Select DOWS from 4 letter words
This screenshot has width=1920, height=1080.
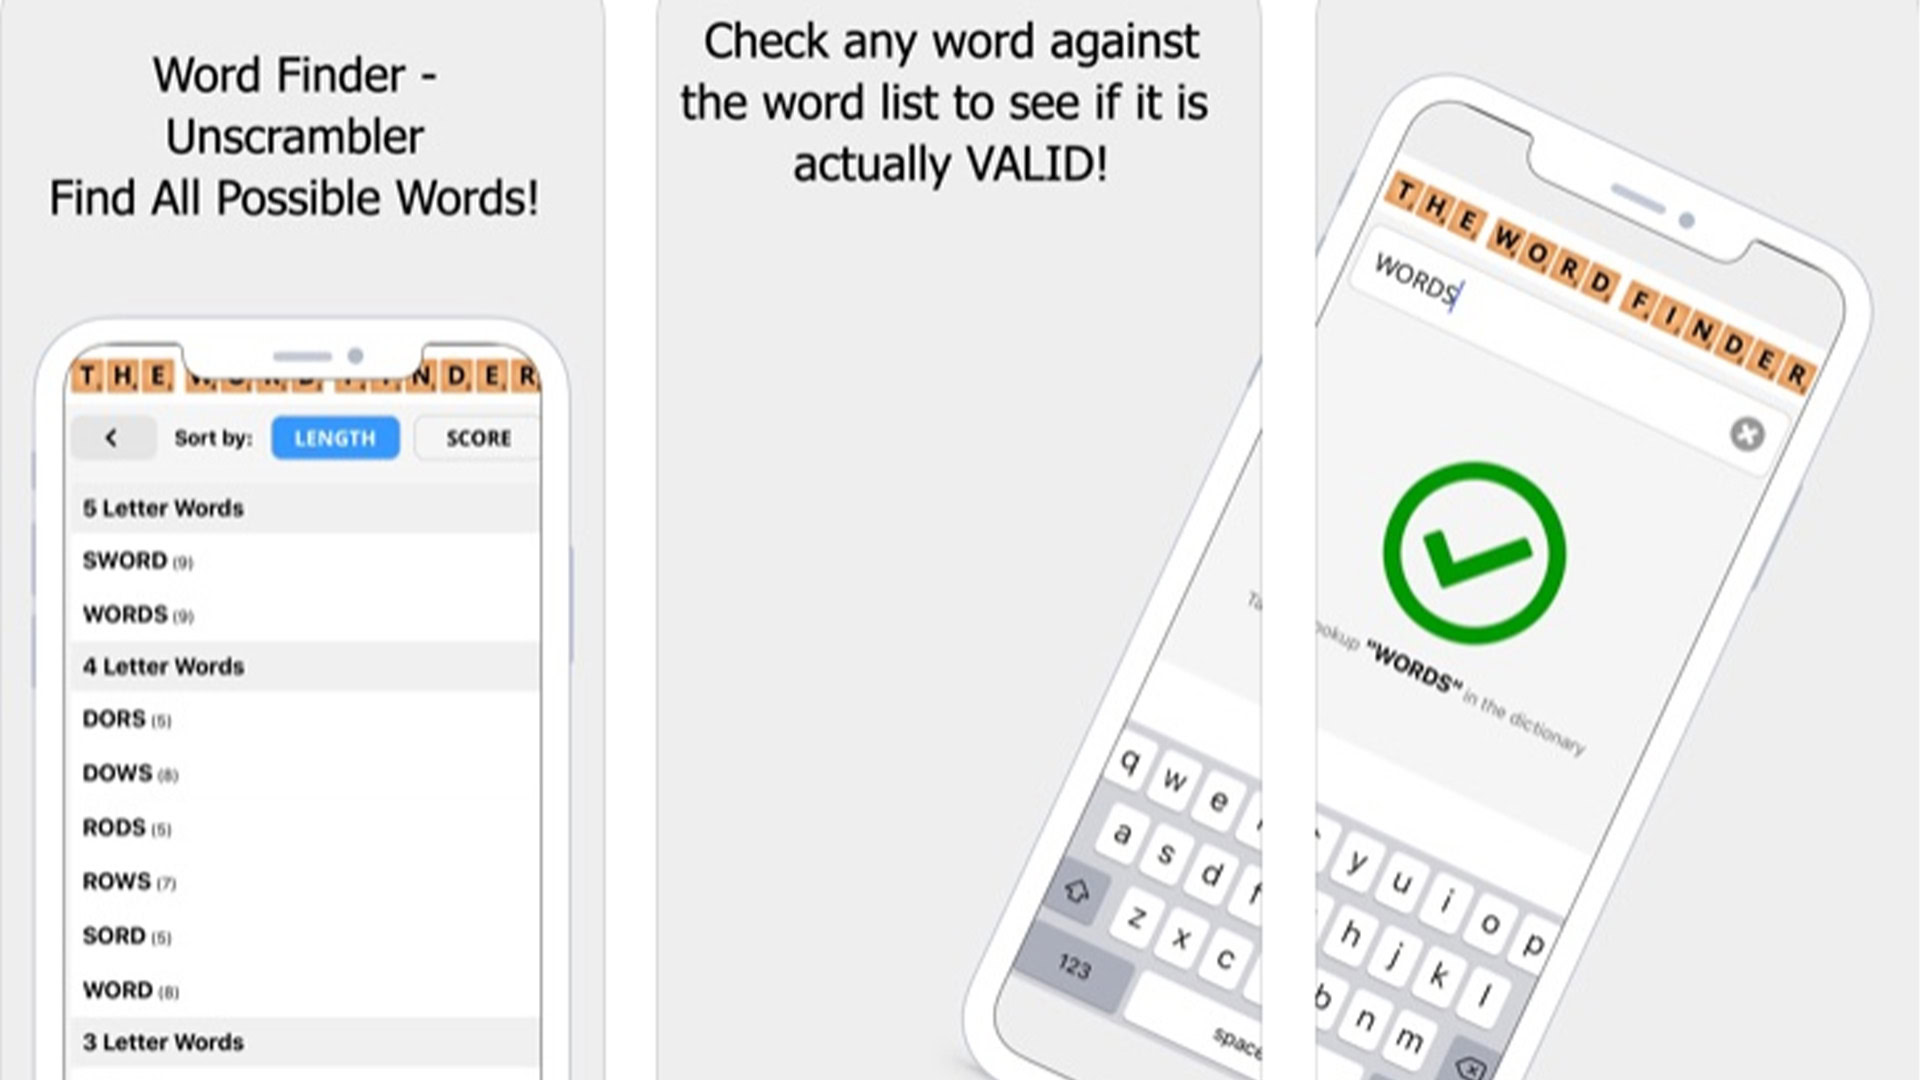click(116, 773)
